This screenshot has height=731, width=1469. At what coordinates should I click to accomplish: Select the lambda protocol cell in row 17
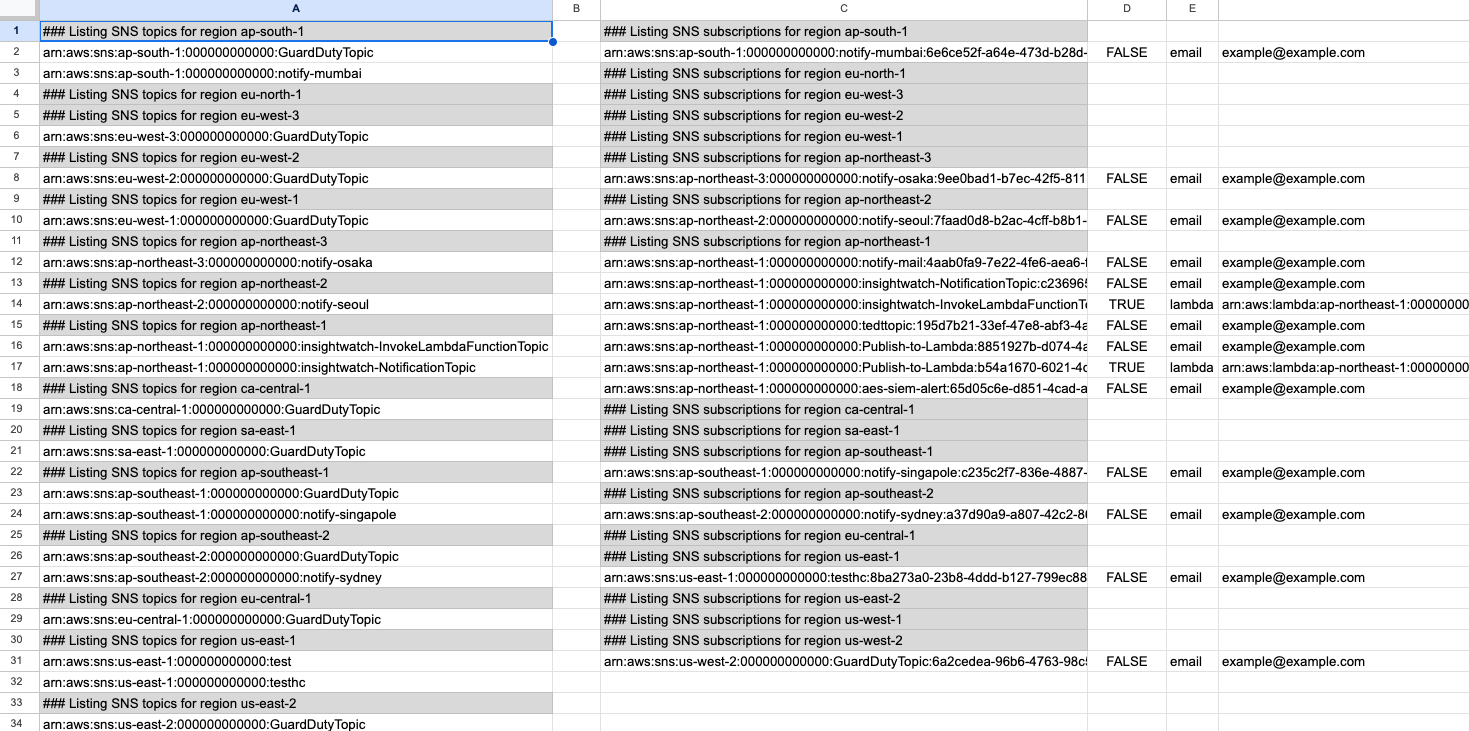[x=1191, y=367]
